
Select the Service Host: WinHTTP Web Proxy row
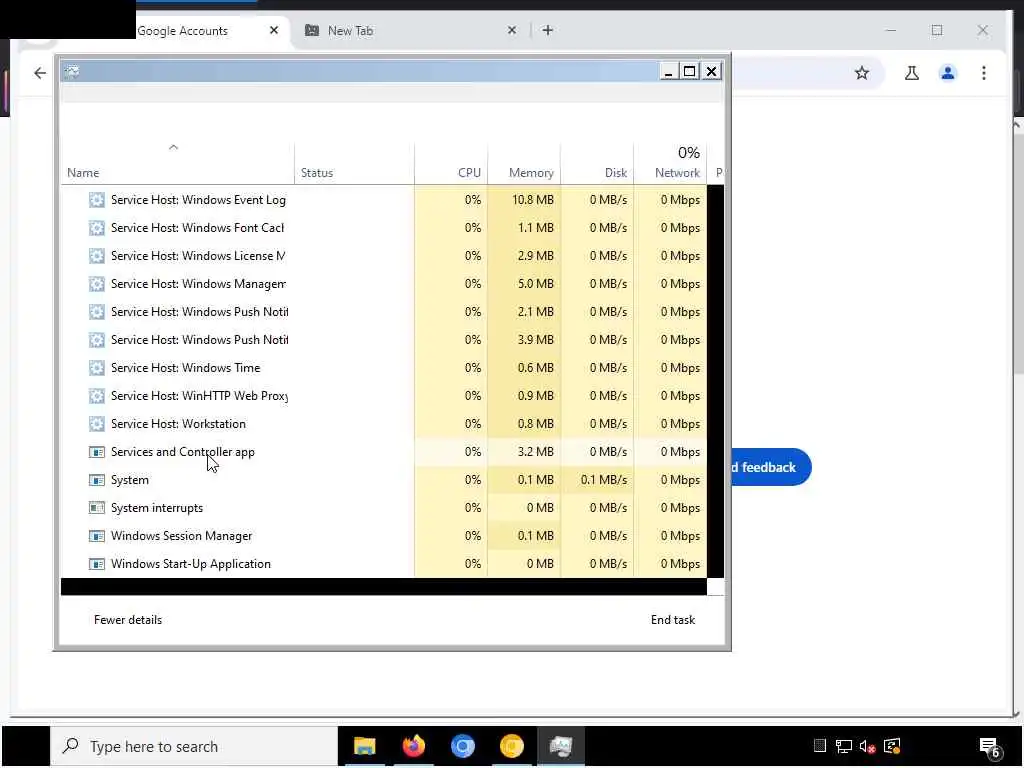(384, 396)
